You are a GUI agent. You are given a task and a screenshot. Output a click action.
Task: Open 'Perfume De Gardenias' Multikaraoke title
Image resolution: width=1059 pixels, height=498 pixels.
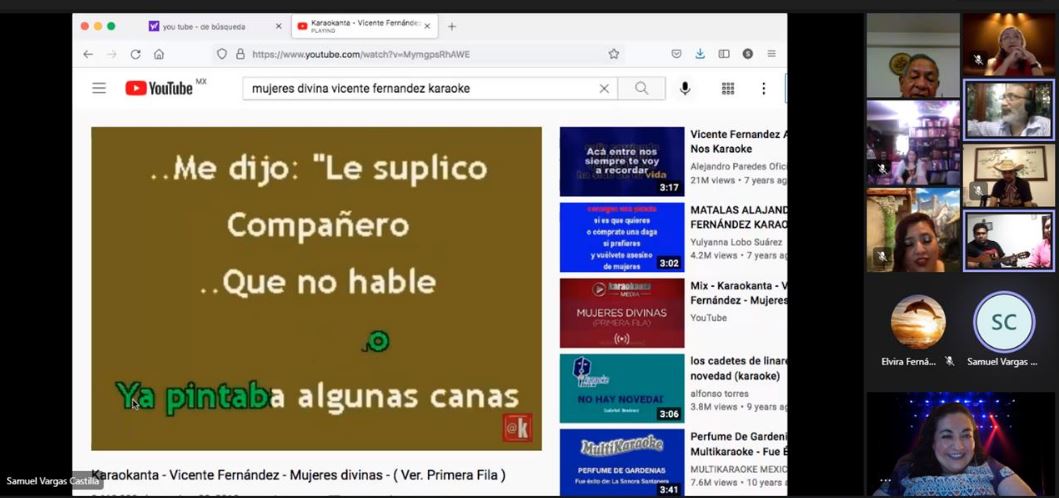tap(739, 444)
